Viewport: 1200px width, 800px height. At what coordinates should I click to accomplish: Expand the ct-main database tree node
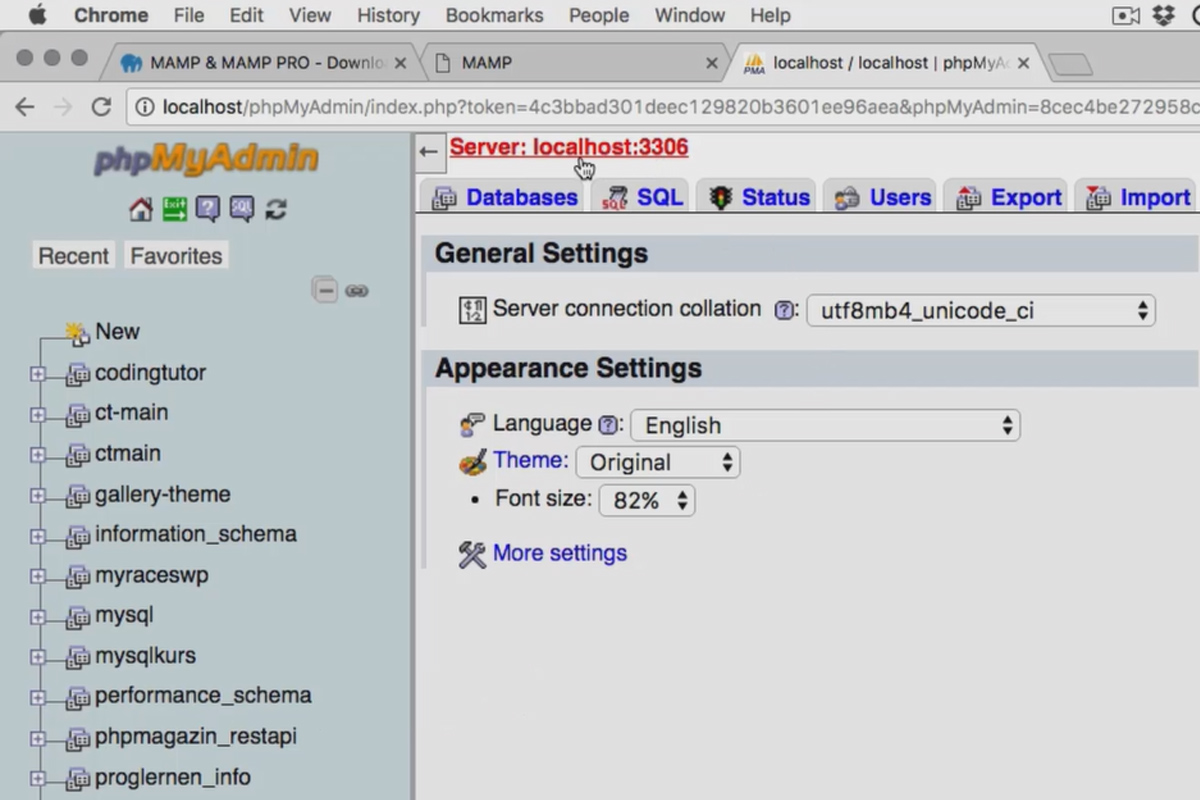pyautogui.click(x=38, y=414)
